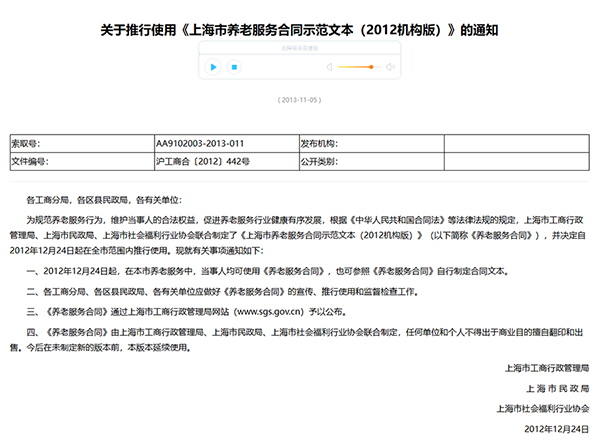Click the 公开类别 label cell

[372, 162]
